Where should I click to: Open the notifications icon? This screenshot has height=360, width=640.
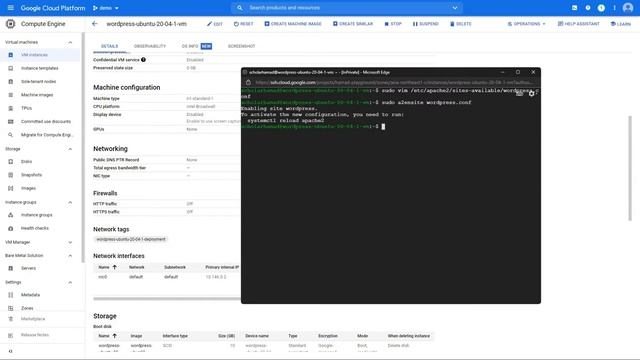point(601,8)
